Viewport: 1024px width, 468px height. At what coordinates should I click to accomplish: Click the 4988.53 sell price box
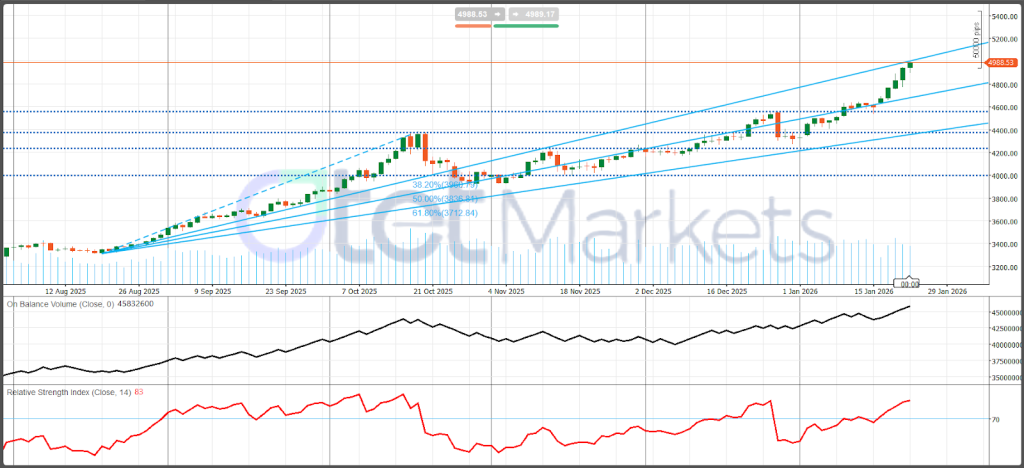[470, 15]
